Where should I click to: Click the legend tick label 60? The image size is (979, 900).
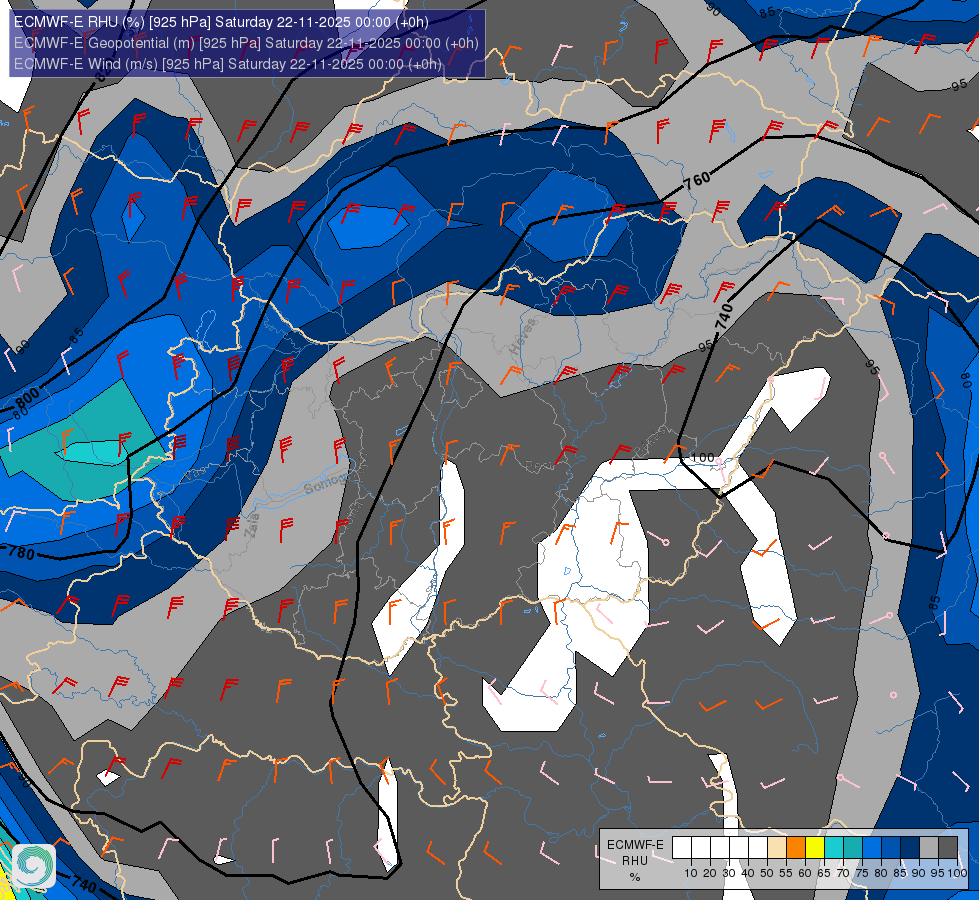[805, 873]
